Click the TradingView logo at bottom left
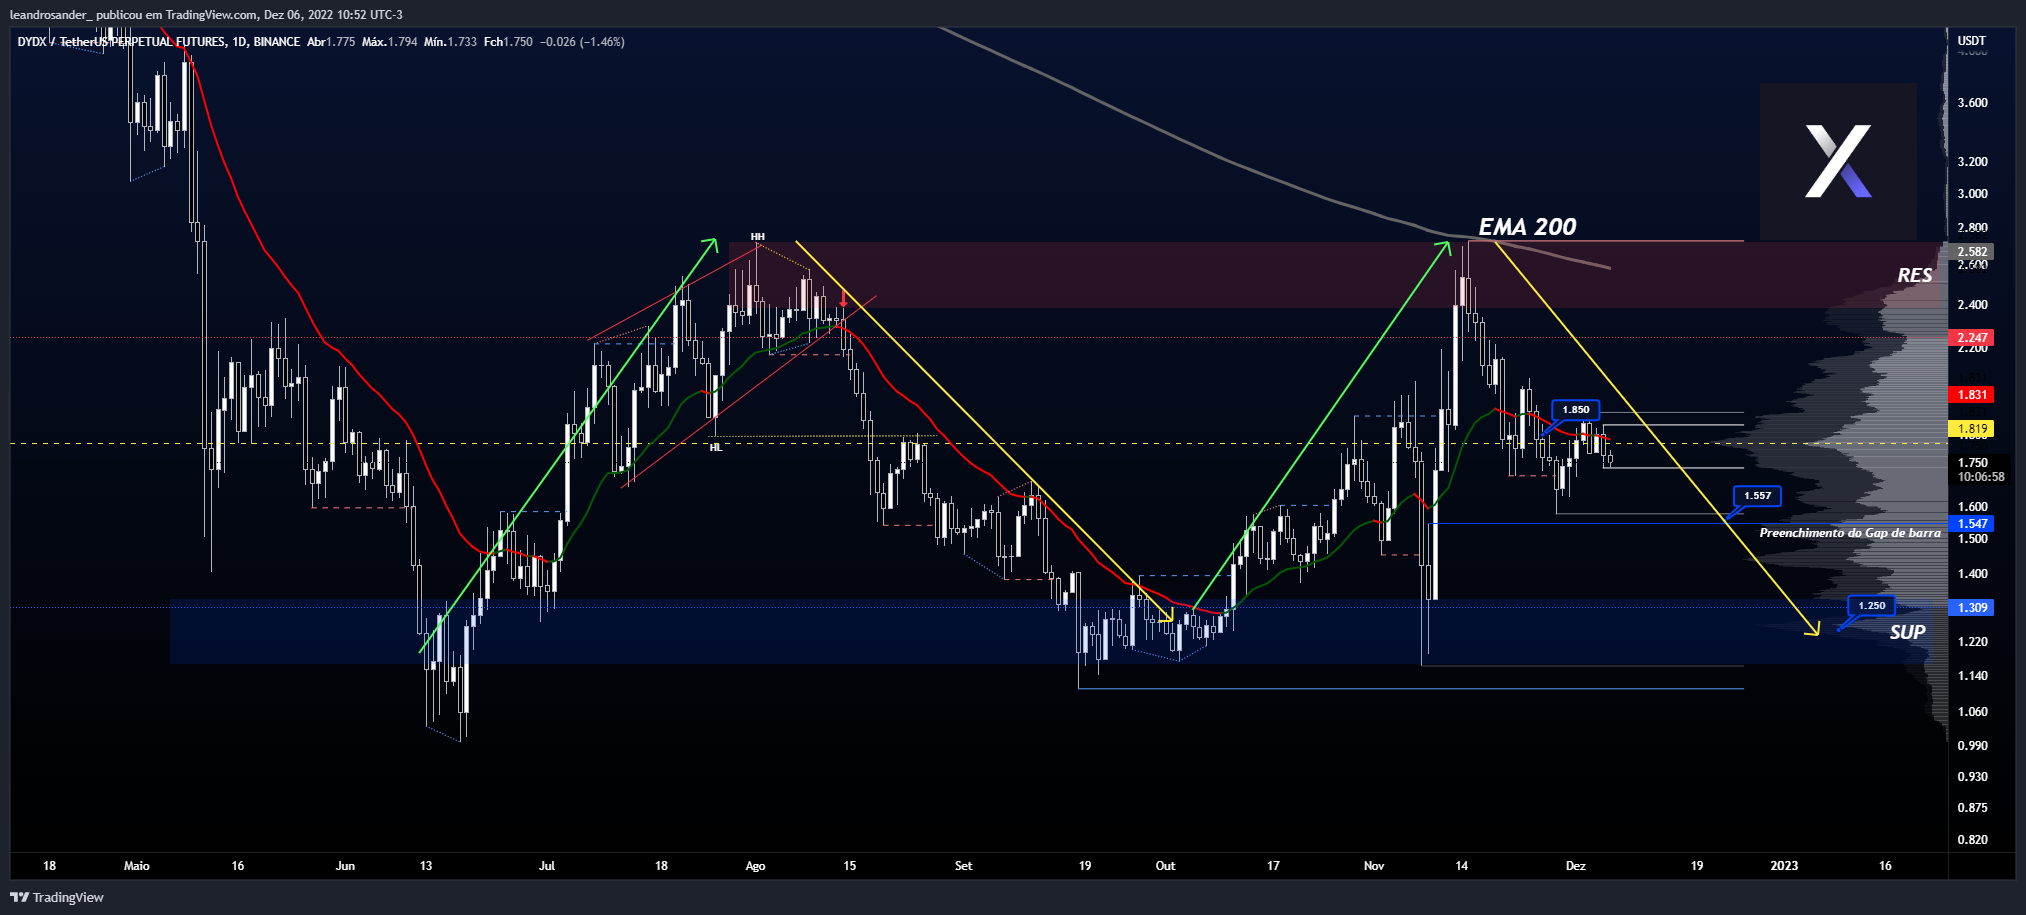2026x915 pixels. (x=57, y=897)
